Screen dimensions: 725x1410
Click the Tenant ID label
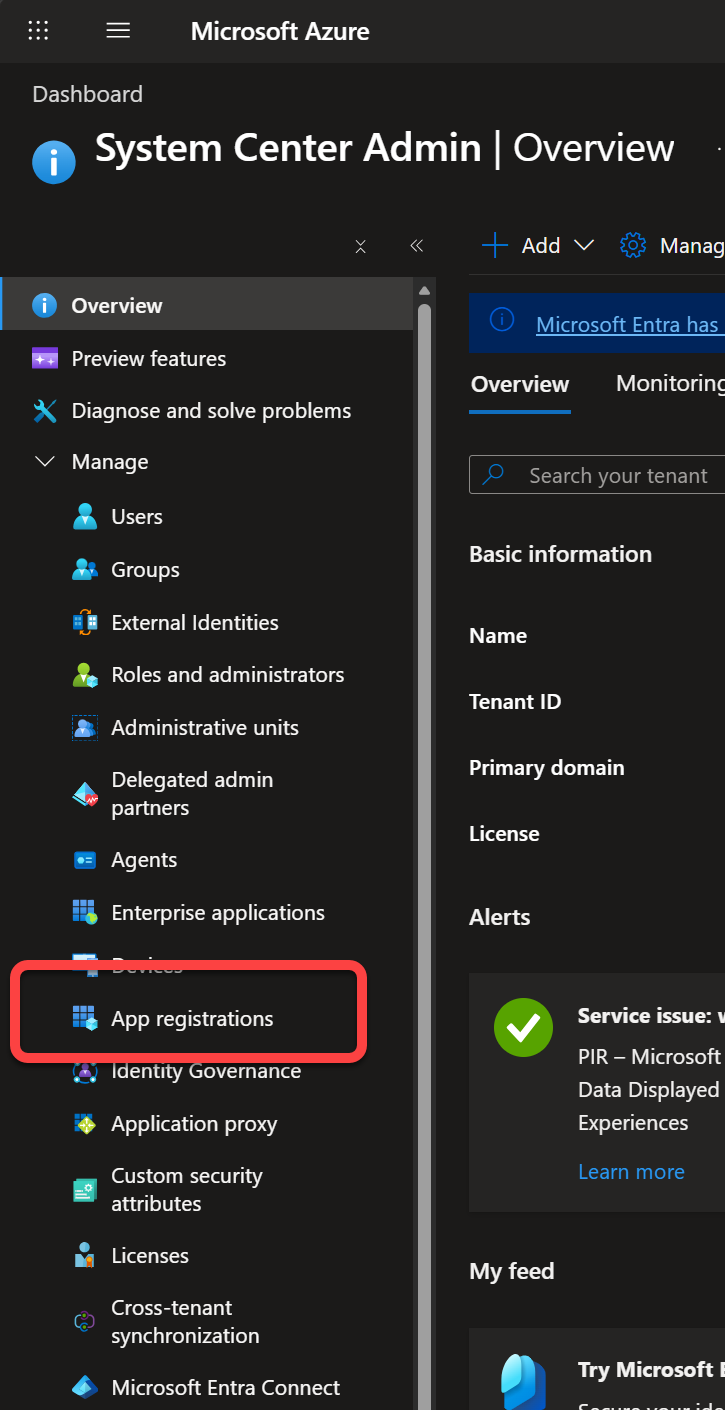(515, 702)
